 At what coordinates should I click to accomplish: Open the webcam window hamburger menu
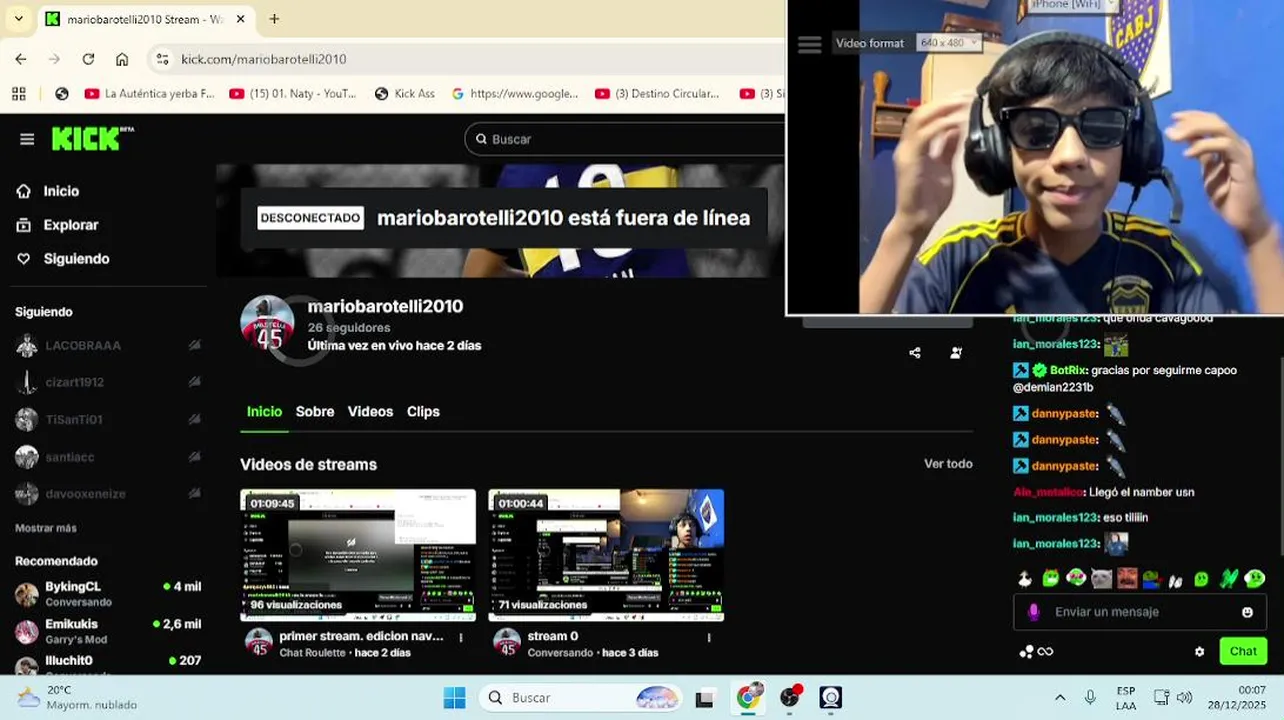pos(810,44)
